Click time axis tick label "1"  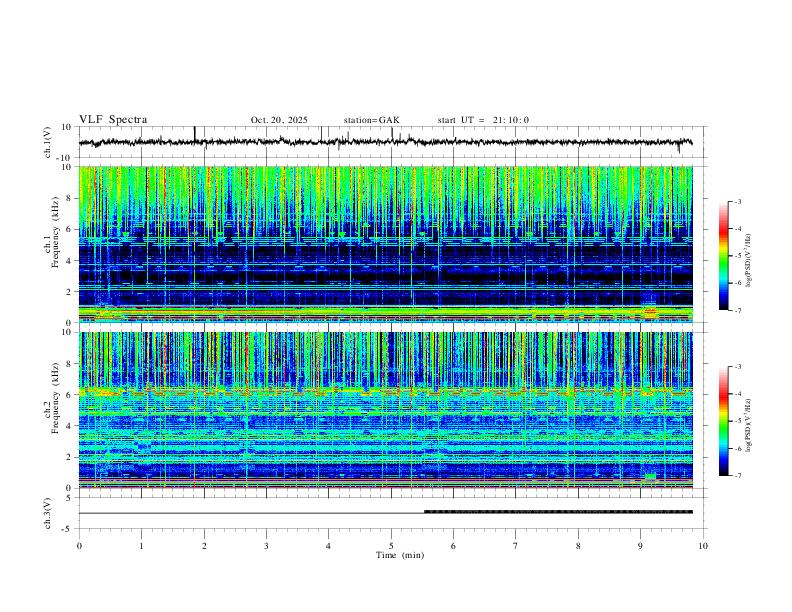point(141,546)
